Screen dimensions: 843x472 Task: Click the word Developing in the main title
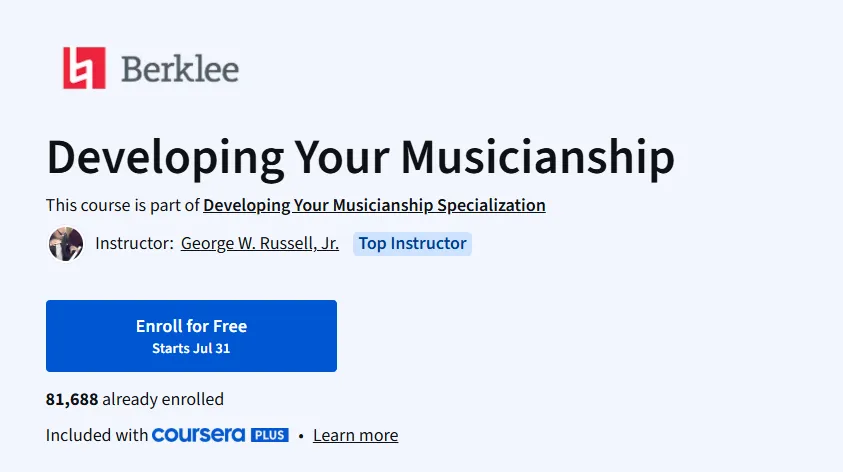pos(166,159)
